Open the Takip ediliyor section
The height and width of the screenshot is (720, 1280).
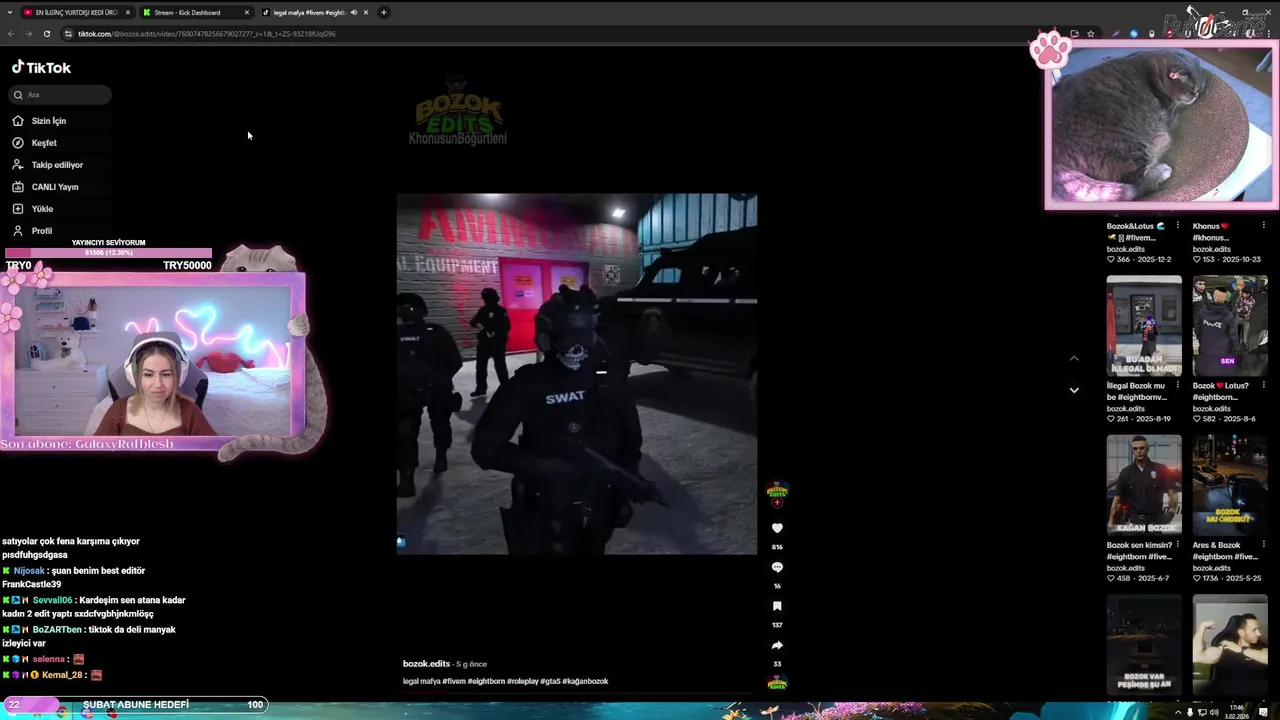pos(56,165)
